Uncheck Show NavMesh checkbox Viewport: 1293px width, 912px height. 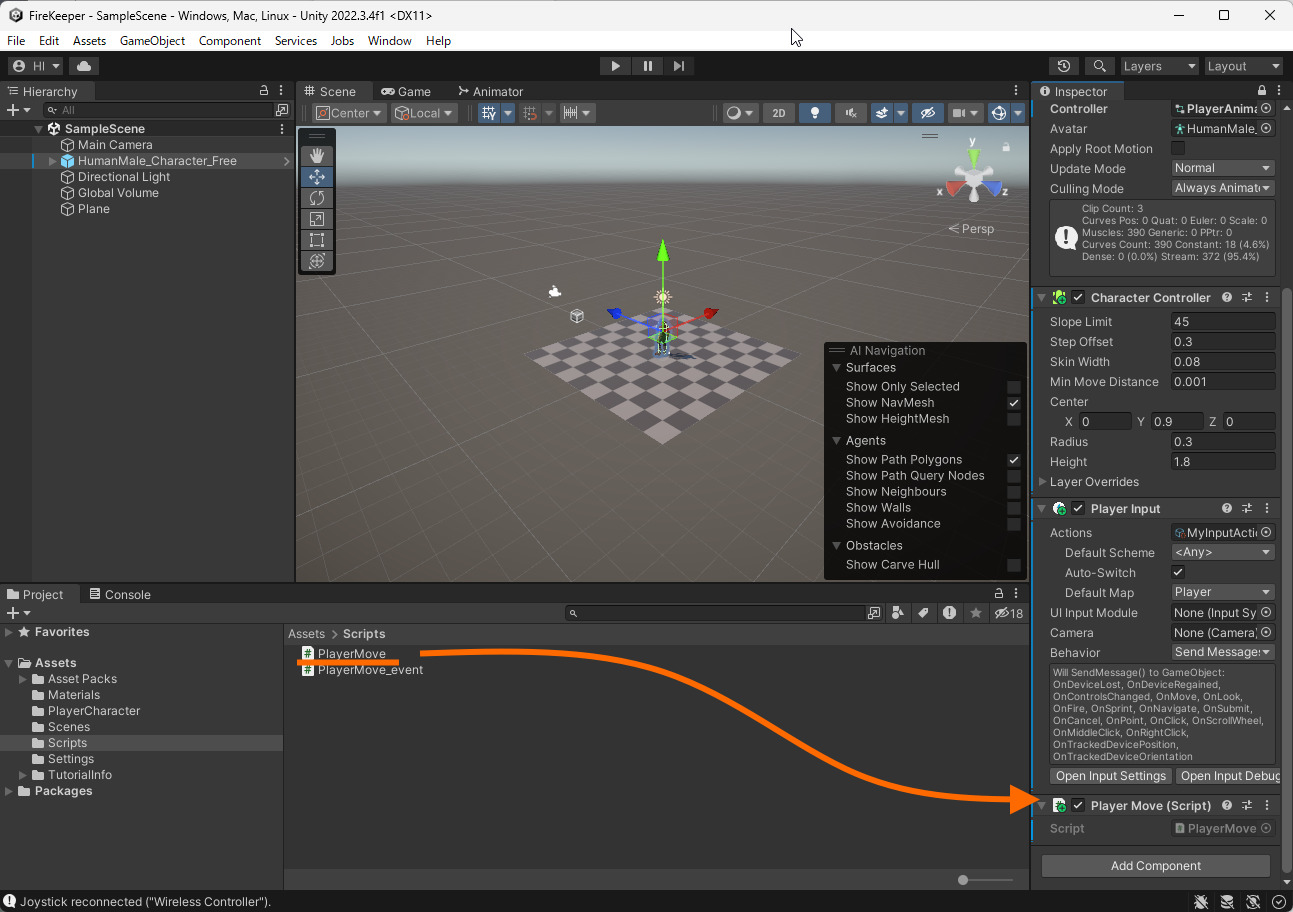click(1014, 403)
